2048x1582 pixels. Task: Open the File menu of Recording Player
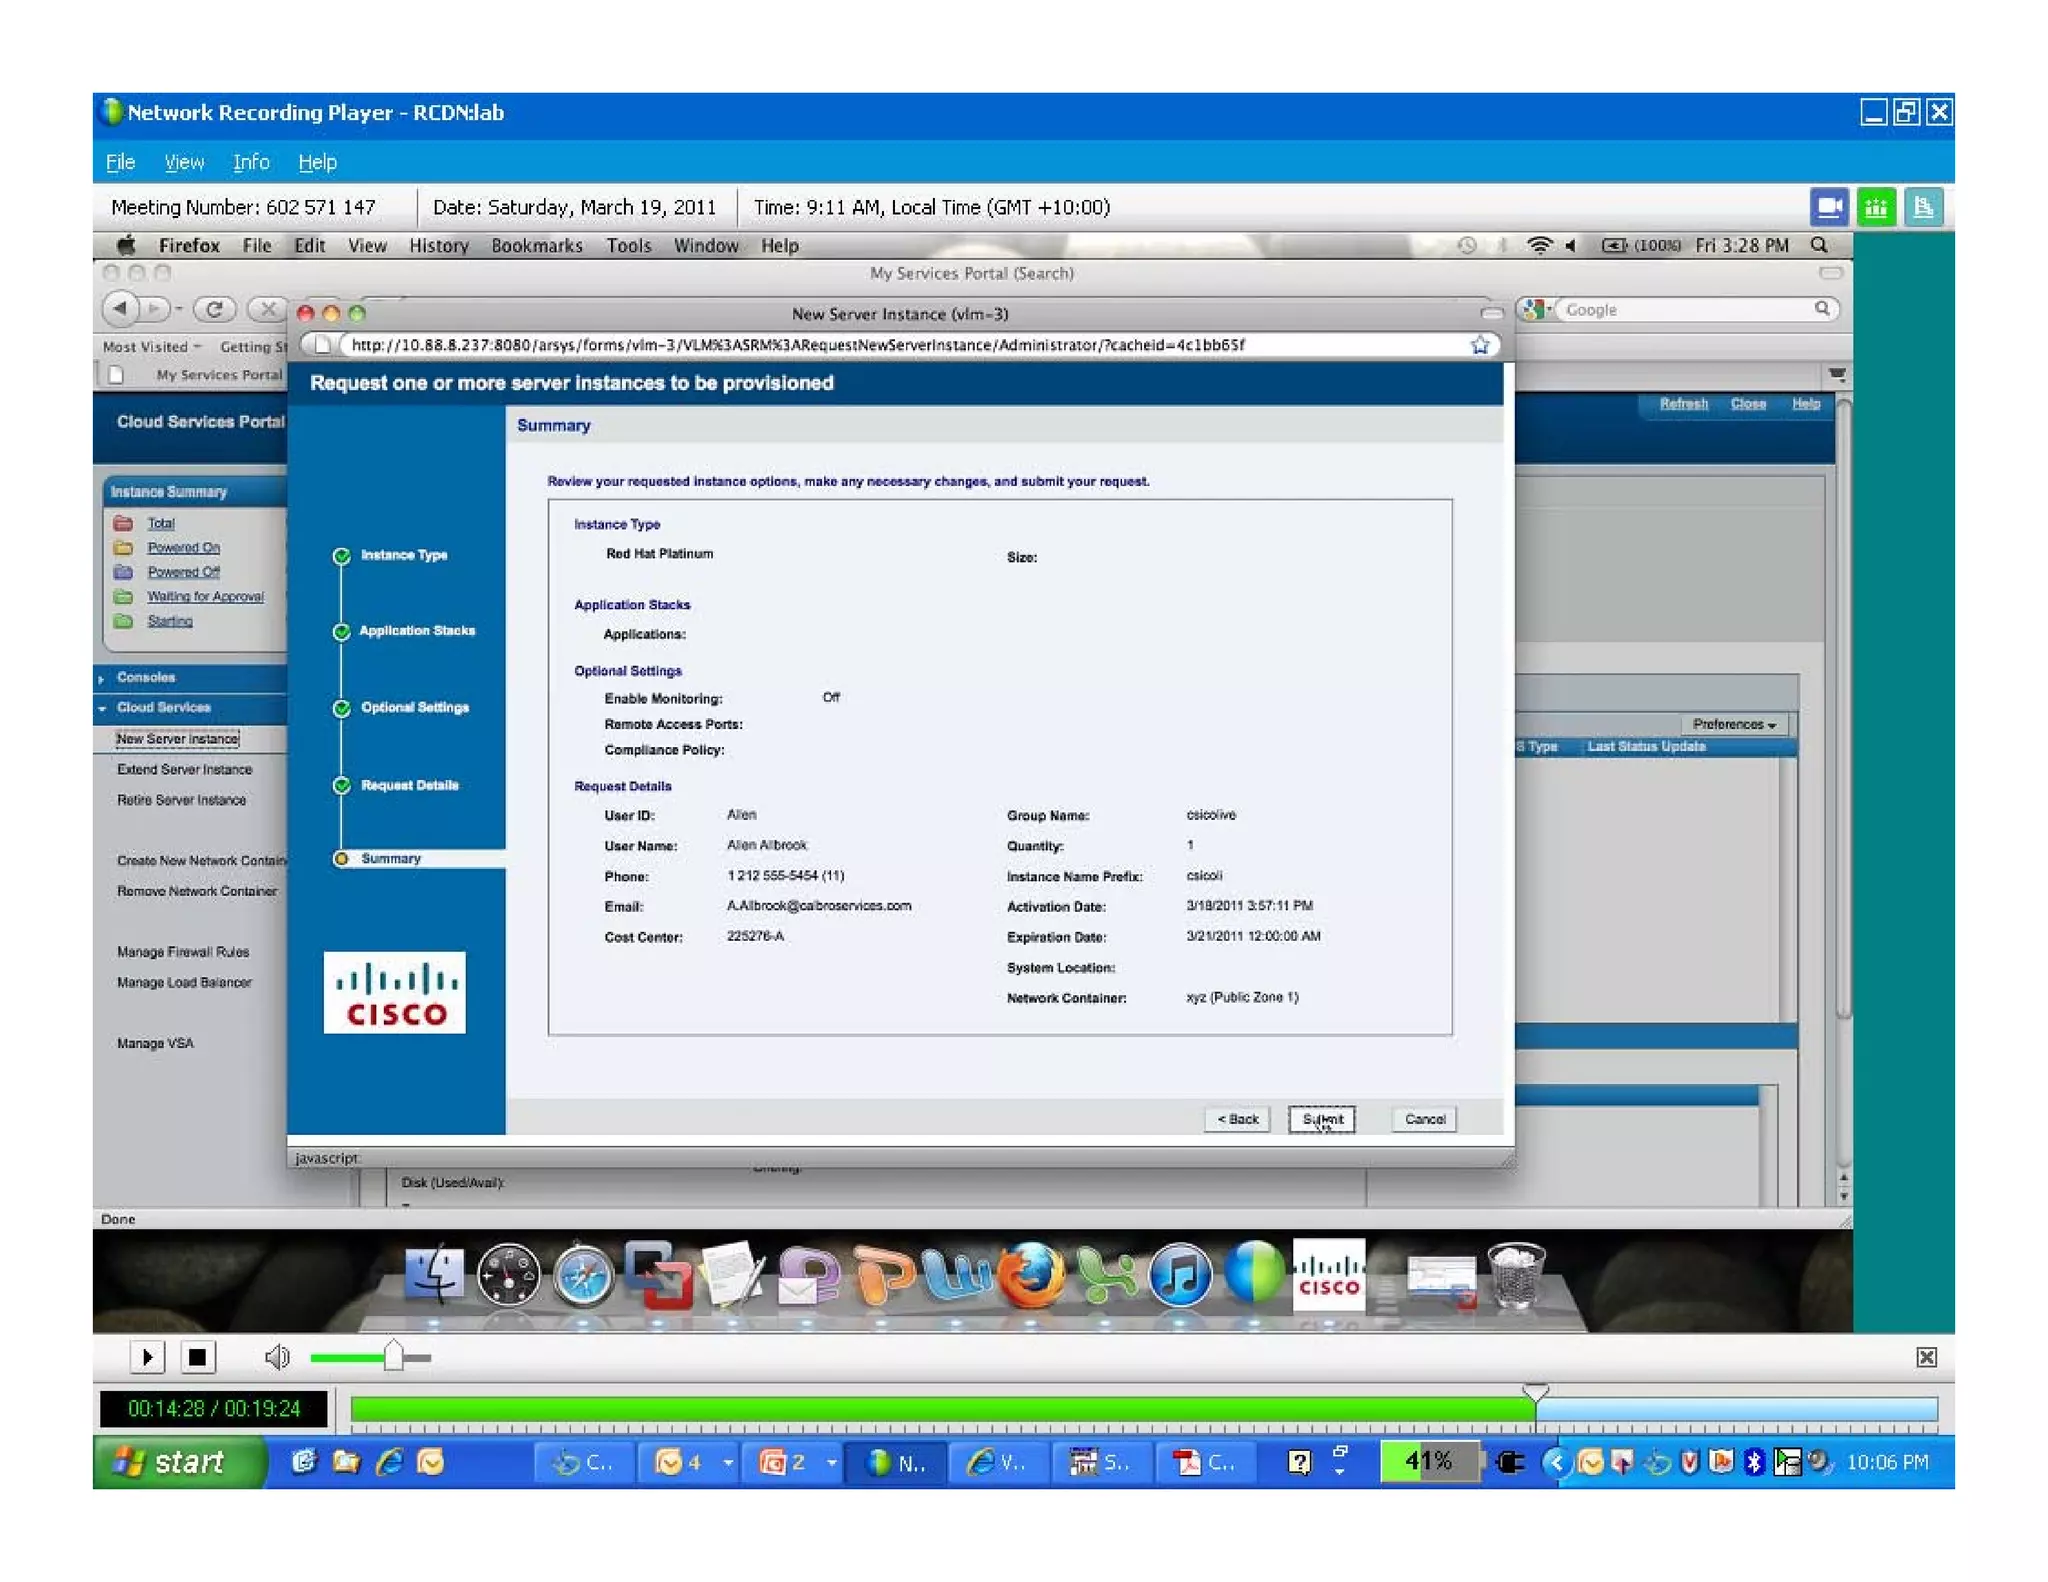(x=120, y=162)
